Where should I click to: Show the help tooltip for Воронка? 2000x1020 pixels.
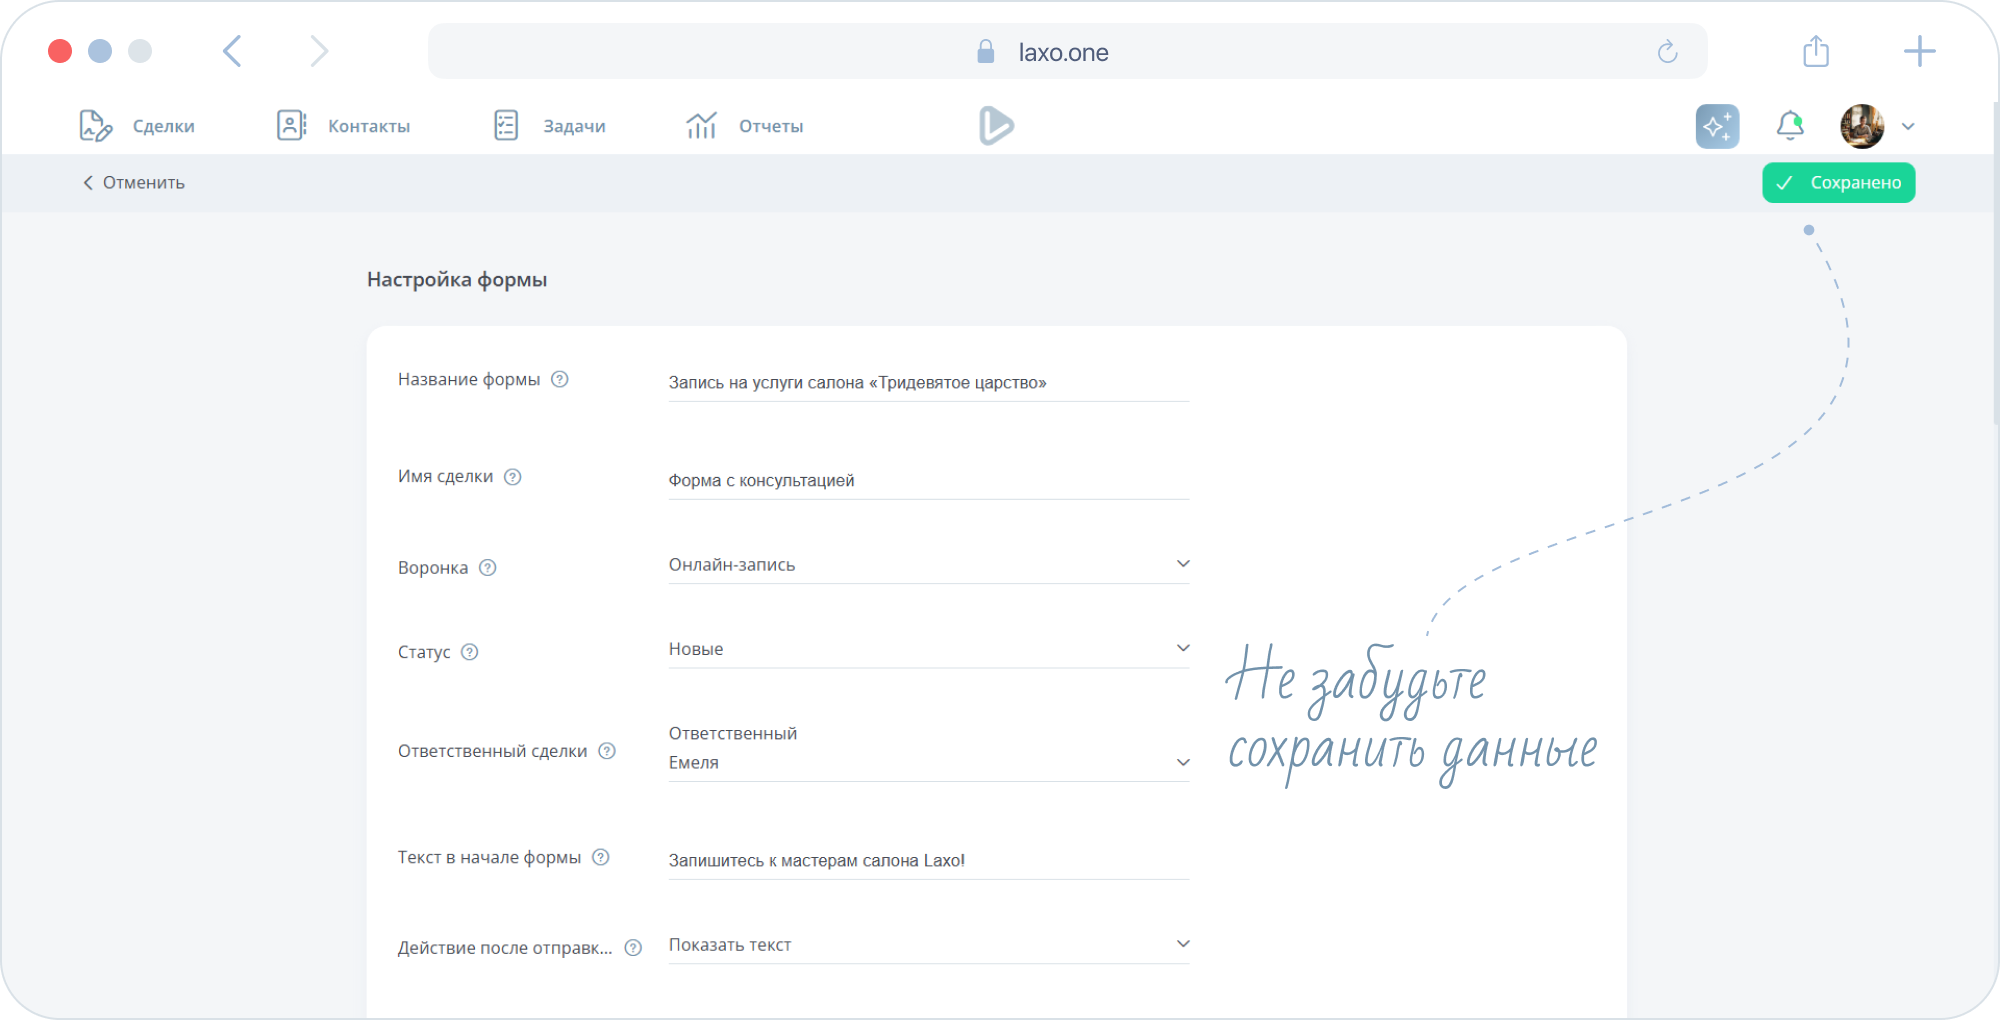click(488, 568)
